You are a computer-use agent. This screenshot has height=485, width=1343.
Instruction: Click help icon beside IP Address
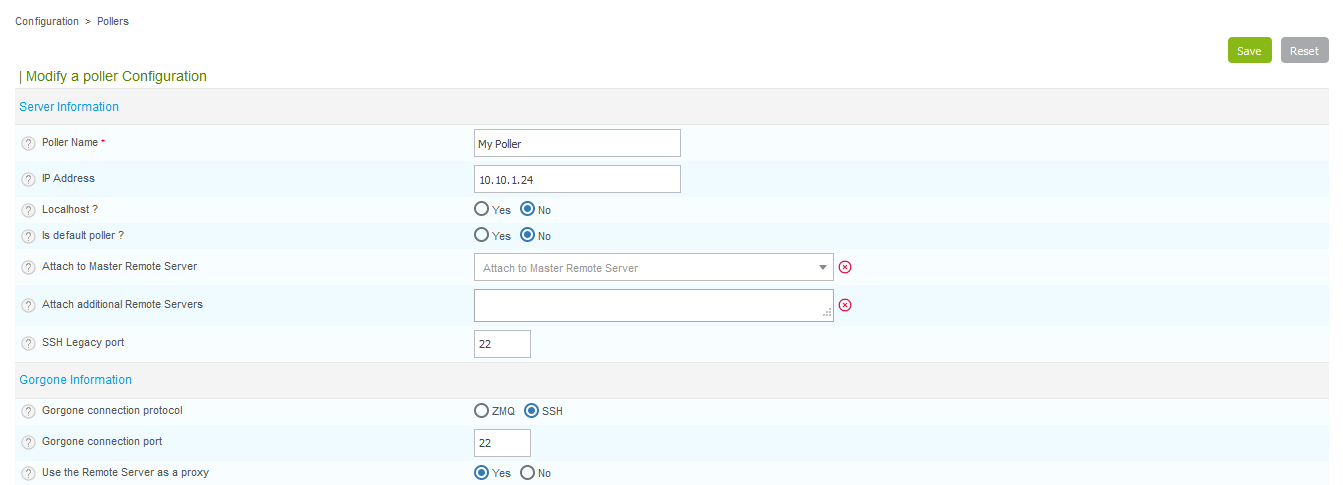pos(28,179)
